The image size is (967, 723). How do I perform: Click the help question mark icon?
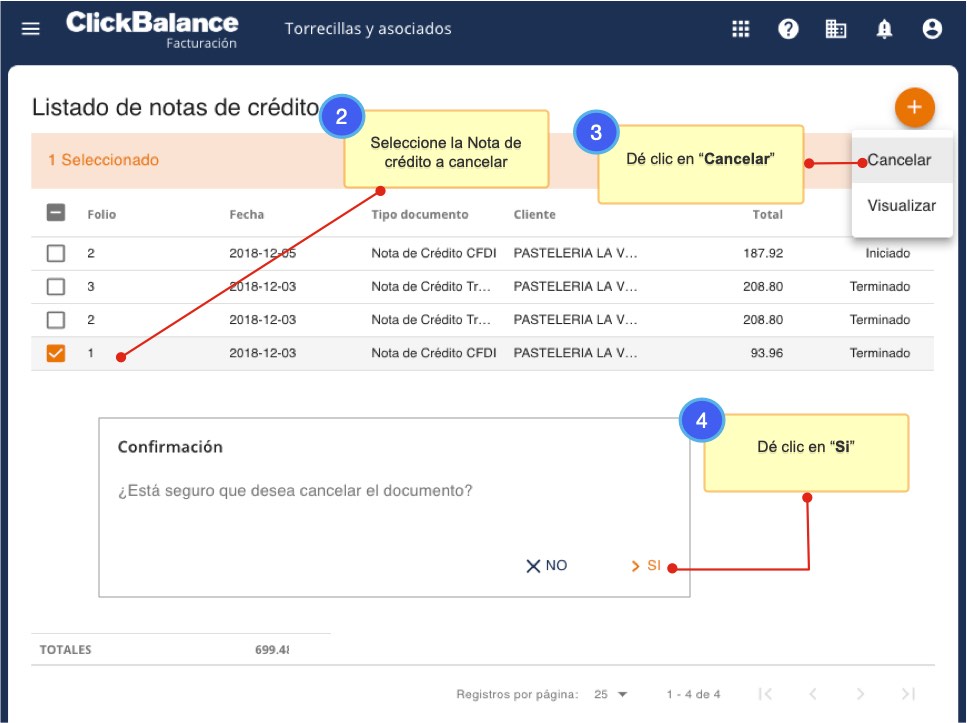(789, 29)
